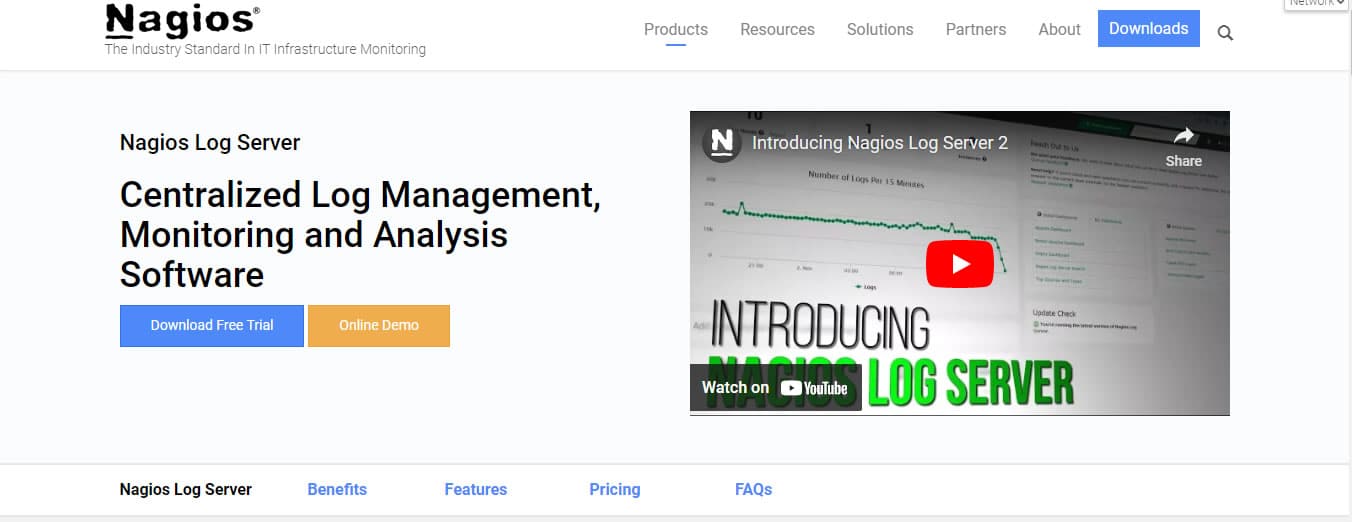Click the Centralized Log Management headline
The width and height of the screenshot is (1352, 522).
tap(360, 234)
